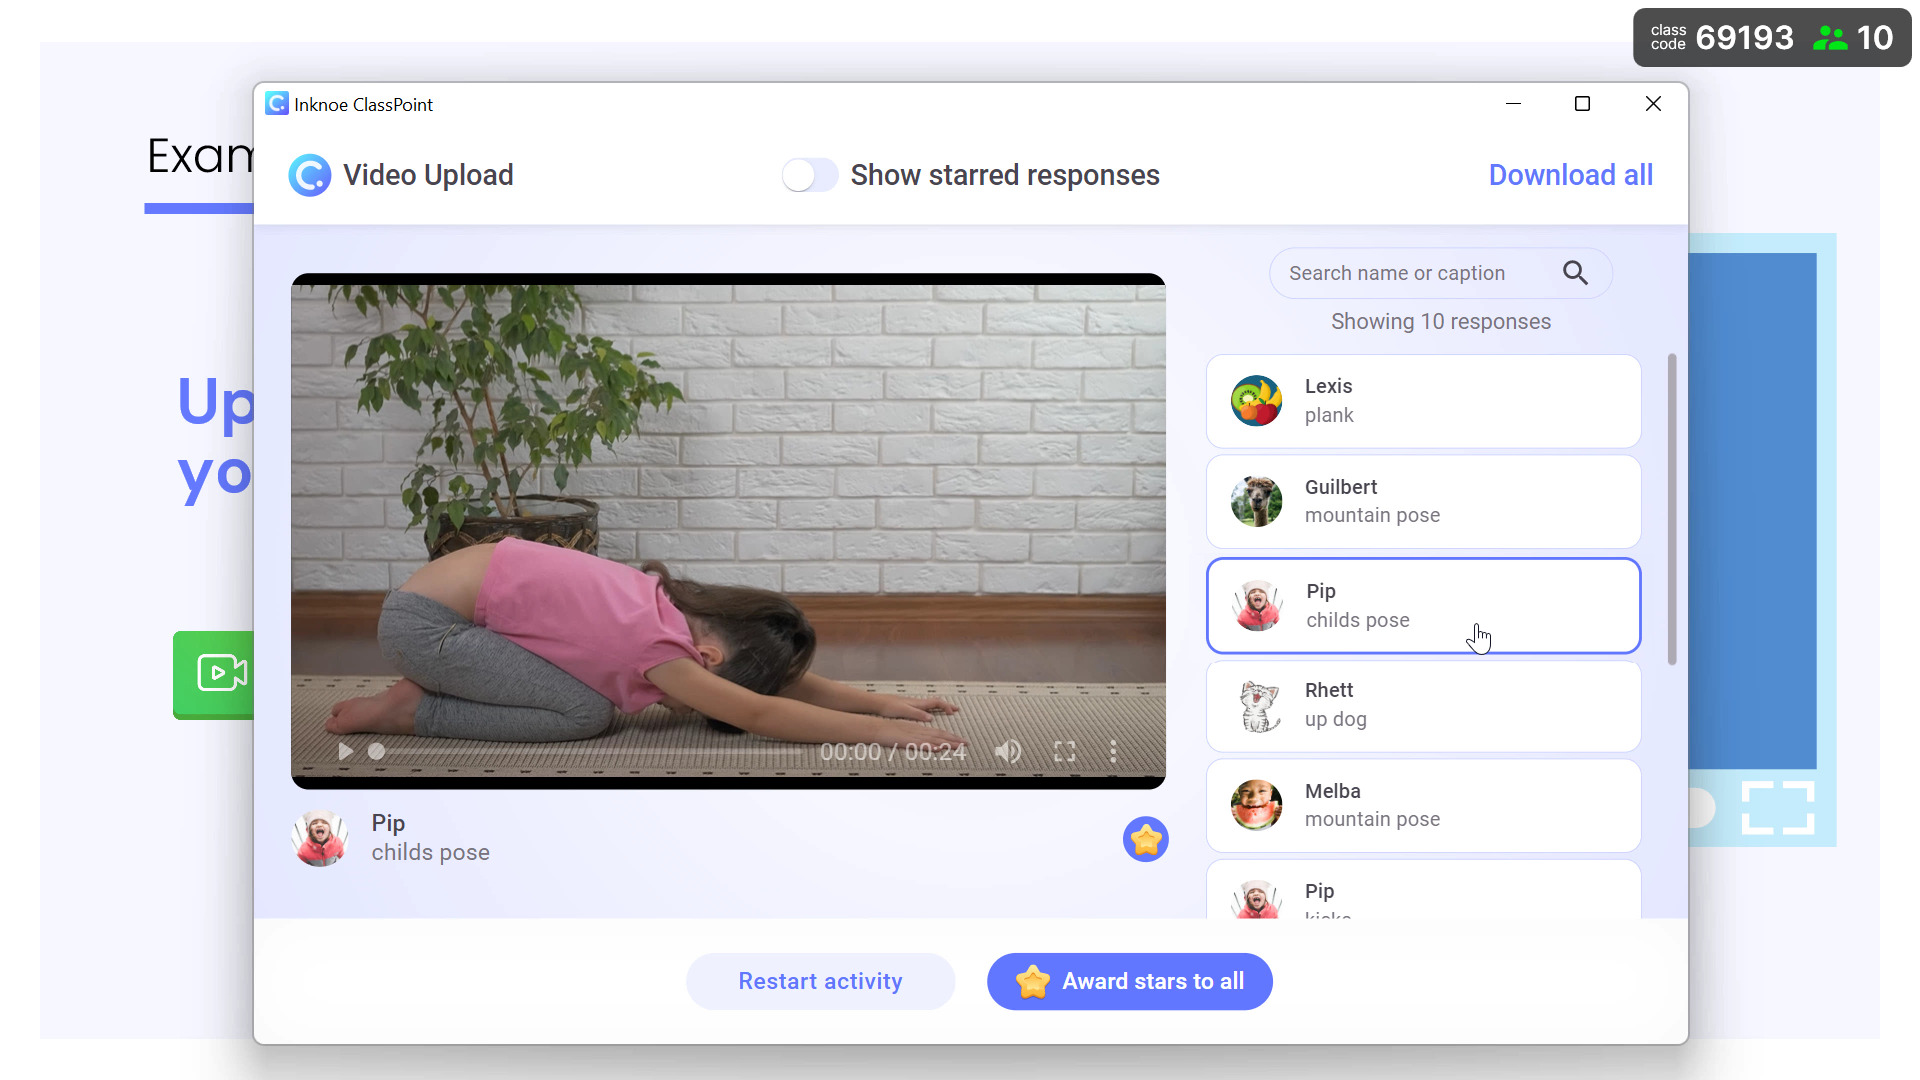This screenshot has height=1080, width=1920.
Task: Click the play button on Pip's video
Action: pos(344,752)
